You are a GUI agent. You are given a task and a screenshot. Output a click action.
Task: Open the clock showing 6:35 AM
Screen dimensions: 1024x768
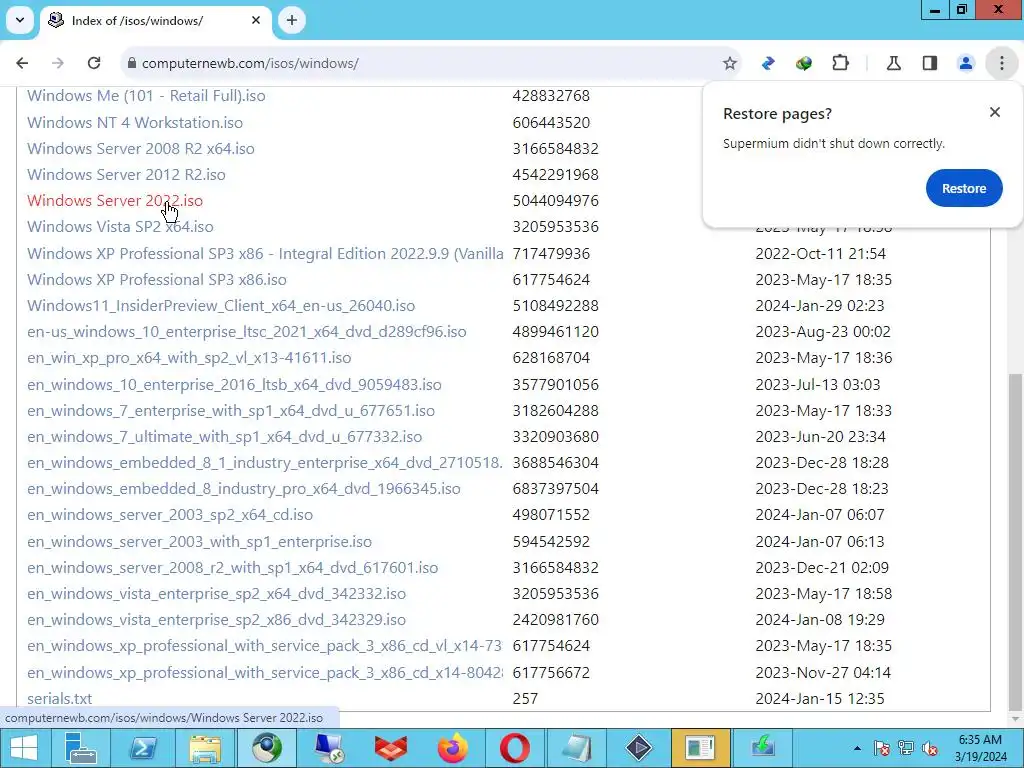(x=980, y=748)
